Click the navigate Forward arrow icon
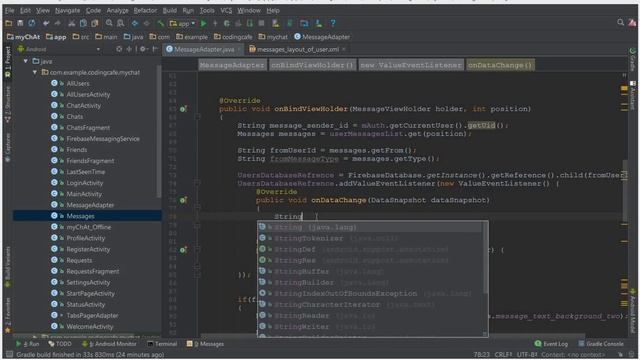The image size is (640, 360). pos(147,24)
